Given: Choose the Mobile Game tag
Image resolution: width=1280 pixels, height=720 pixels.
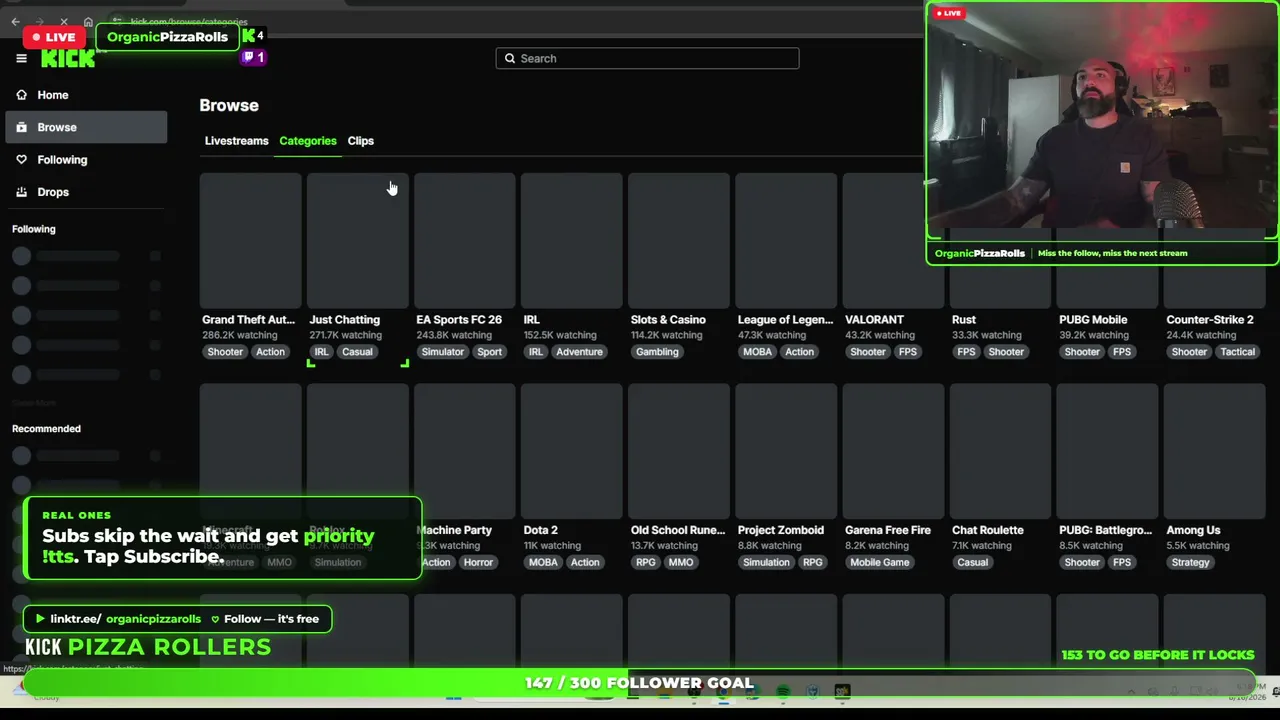Looking at the screenshot, I should coord(880,562).
